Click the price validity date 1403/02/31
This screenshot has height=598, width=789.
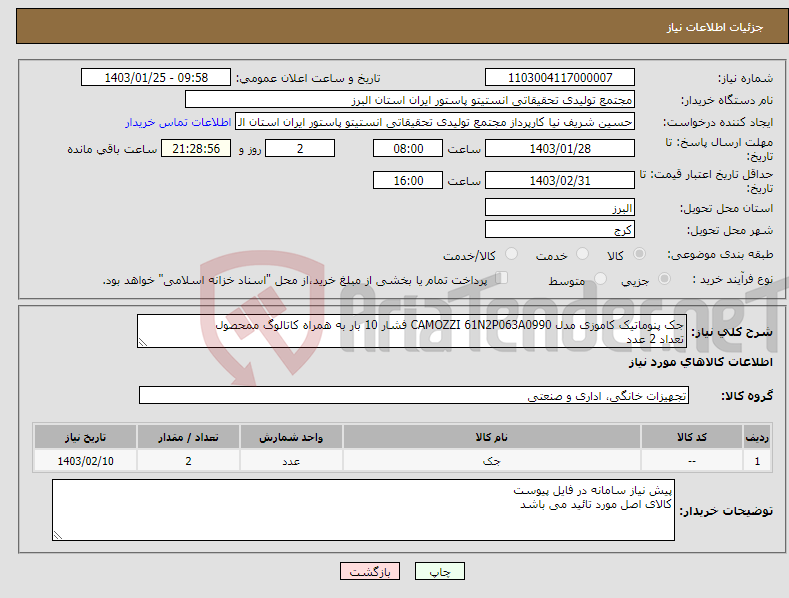click(x=560, y=180)
